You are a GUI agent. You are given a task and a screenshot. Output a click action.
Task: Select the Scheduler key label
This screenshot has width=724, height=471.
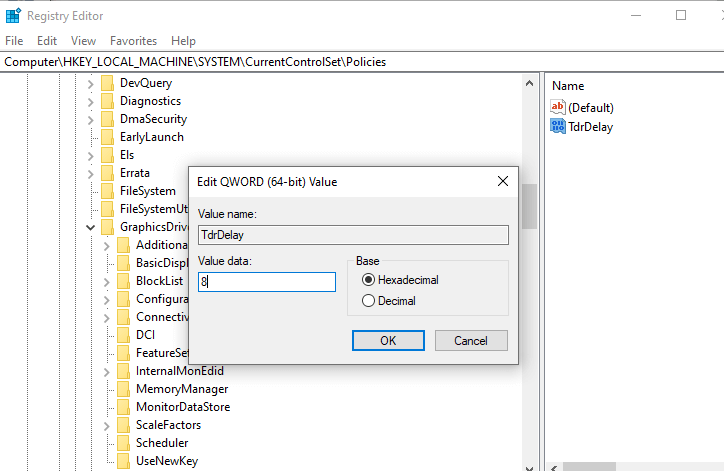162,443
